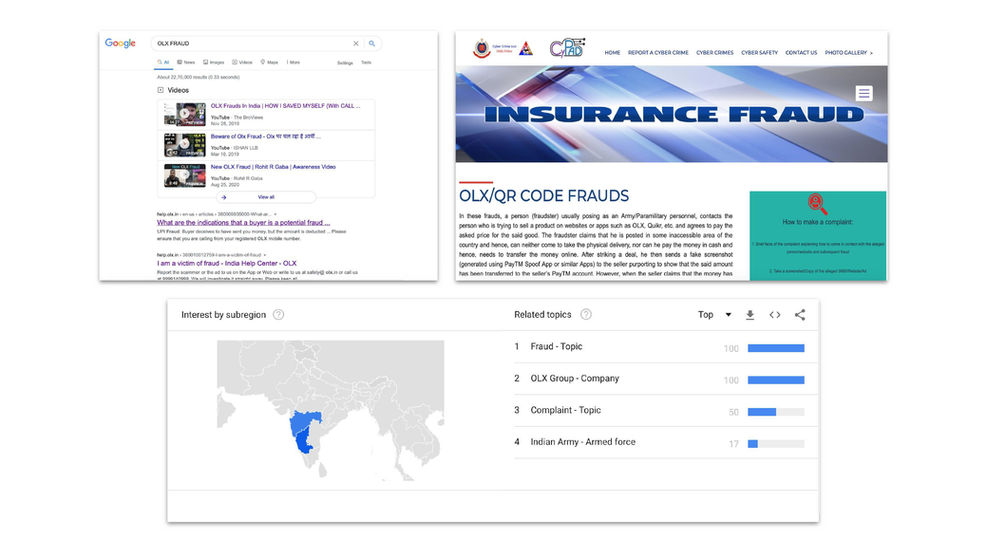
Task: Select the All results tab
Action: [x=164, y=62]
